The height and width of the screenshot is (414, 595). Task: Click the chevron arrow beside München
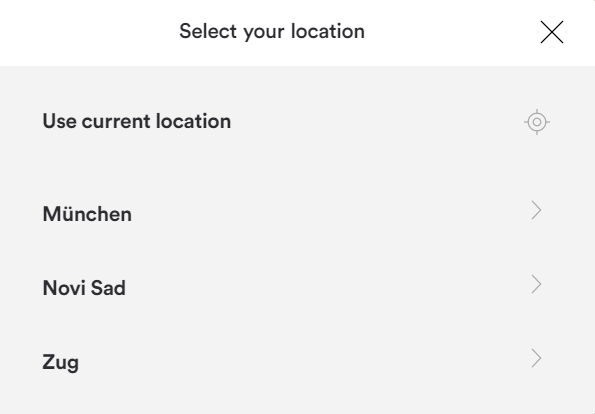click(536, 210)
